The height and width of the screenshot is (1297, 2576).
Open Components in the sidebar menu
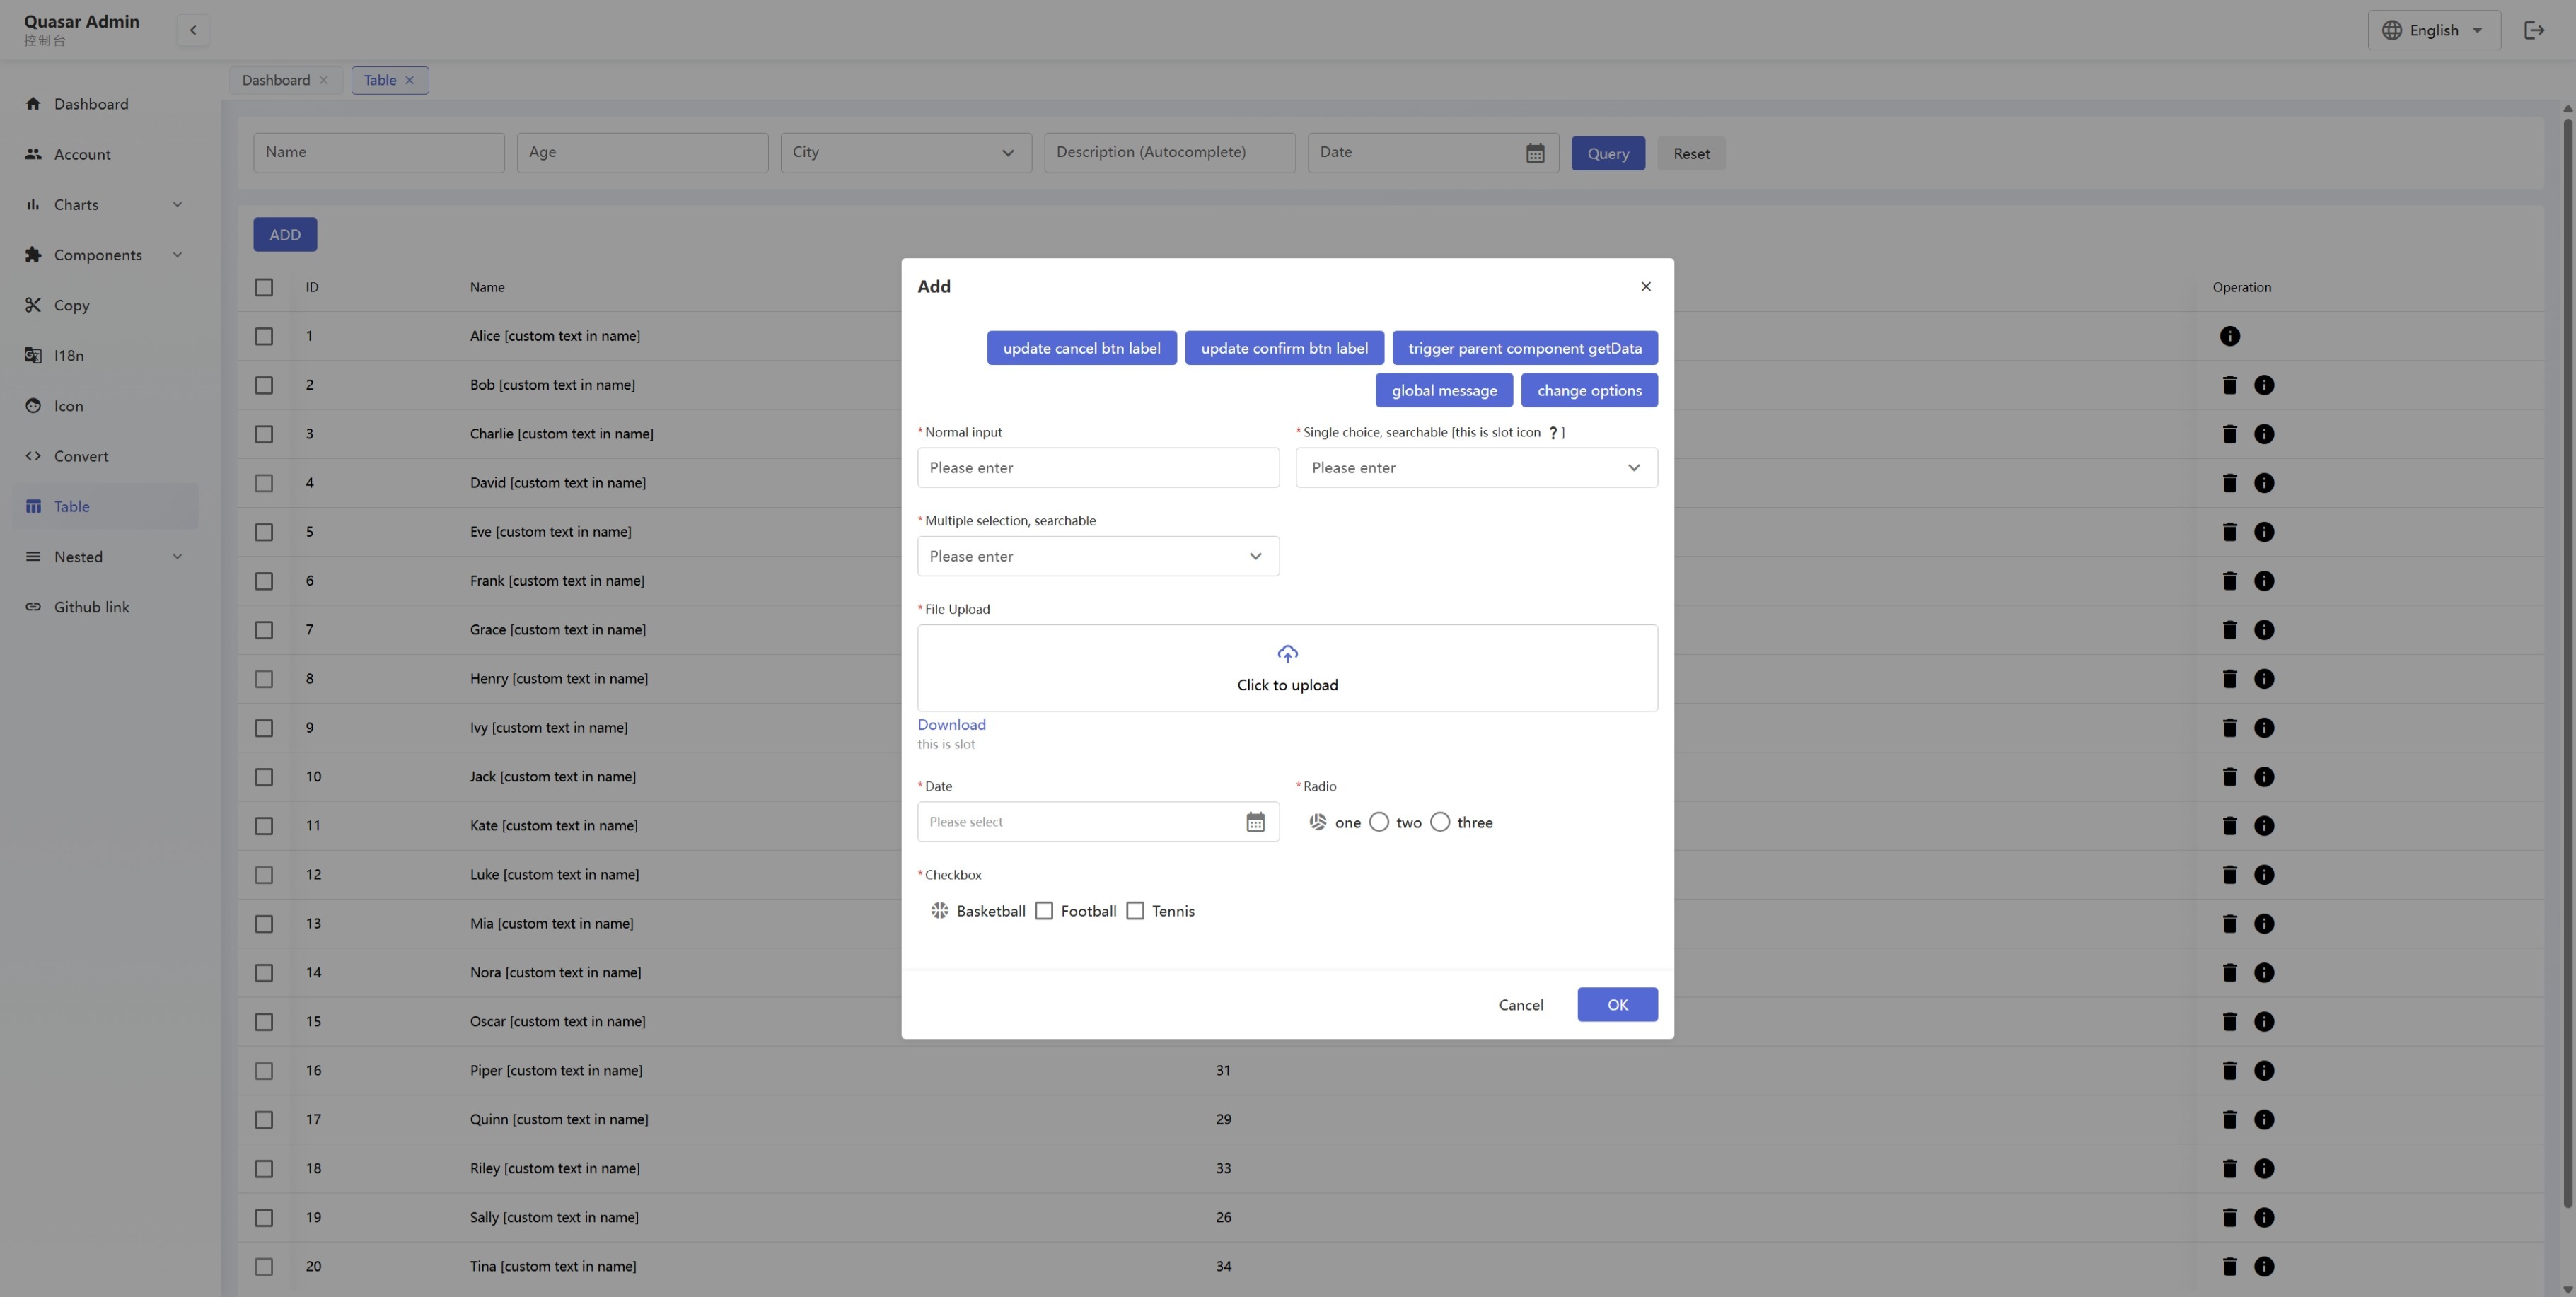tap(98, 255)
